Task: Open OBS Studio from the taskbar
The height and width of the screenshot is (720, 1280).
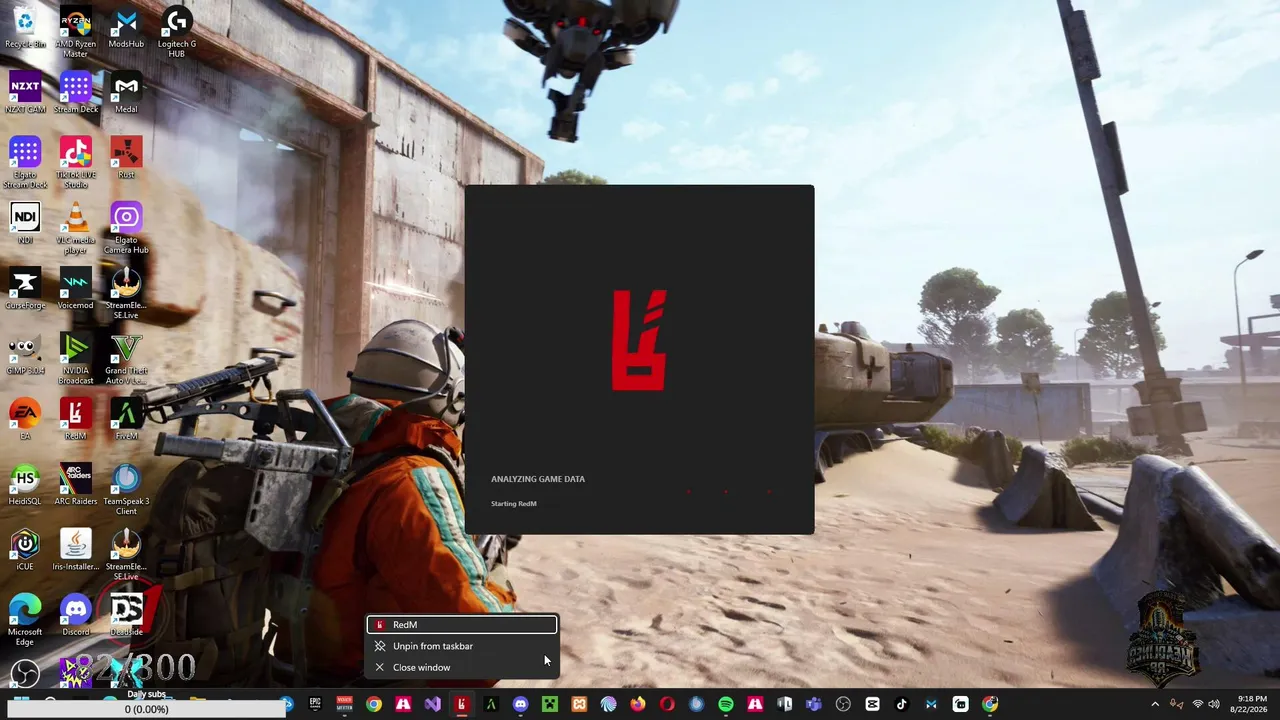Action: point(843,704)
